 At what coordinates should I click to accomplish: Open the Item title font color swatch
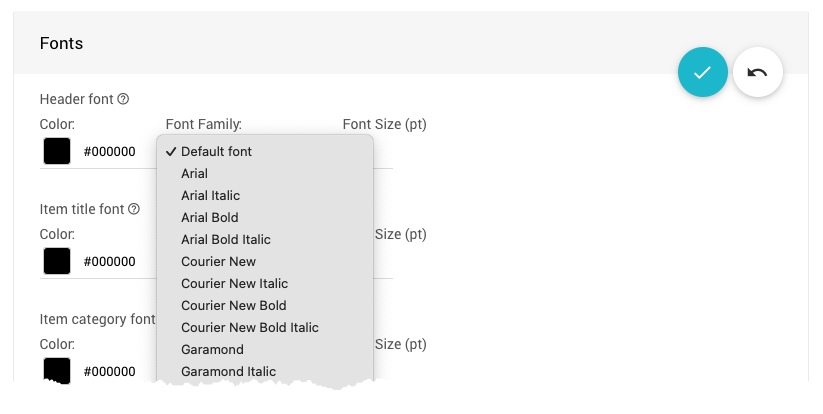tap(57, 262)
